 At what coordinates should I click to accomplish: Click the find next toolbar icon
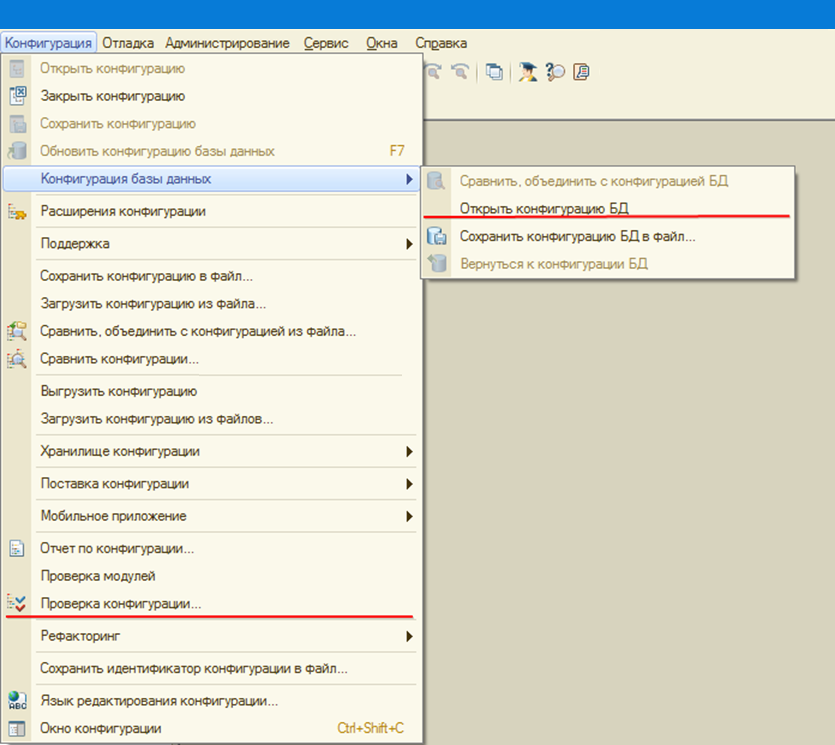434,71
